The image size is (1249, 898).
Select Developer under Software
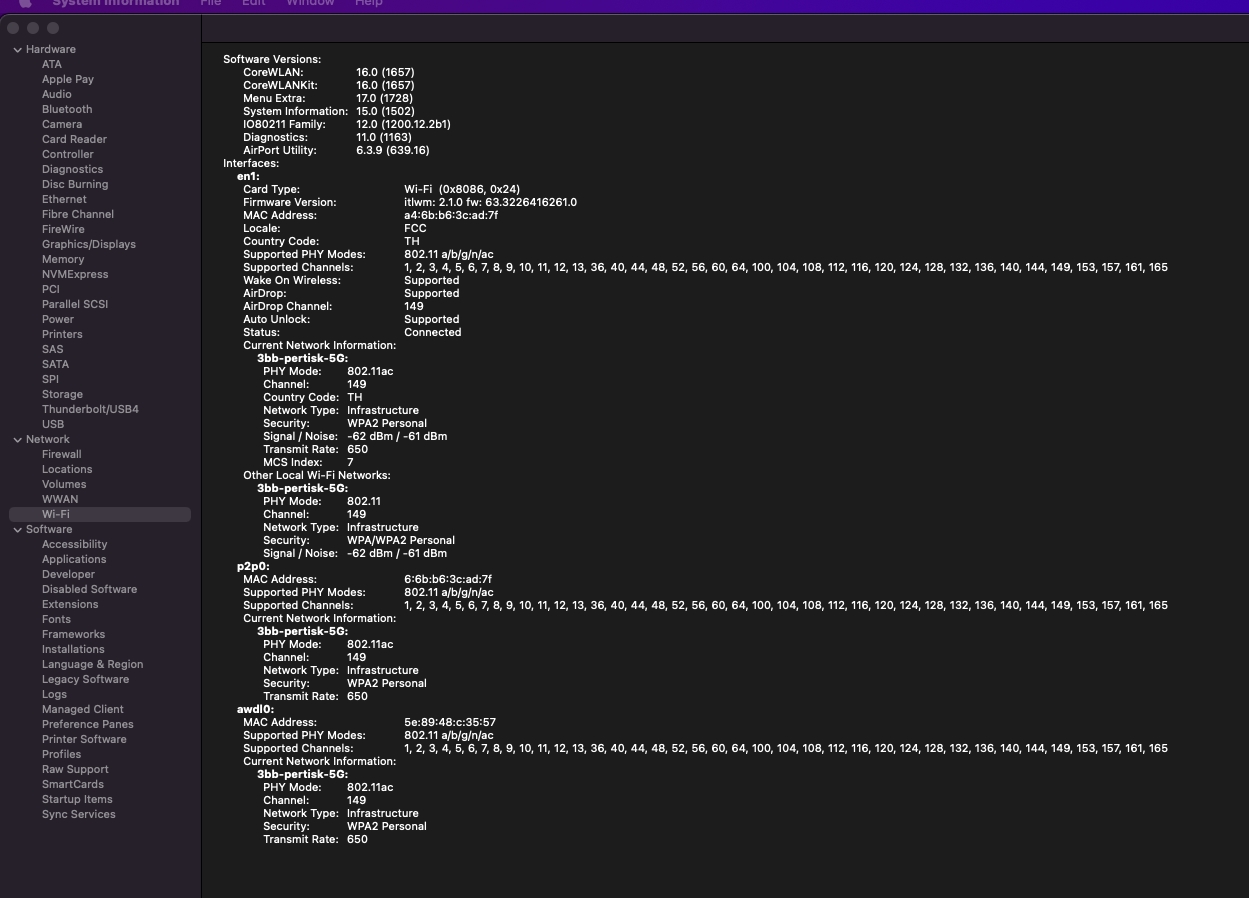point(68,574)
